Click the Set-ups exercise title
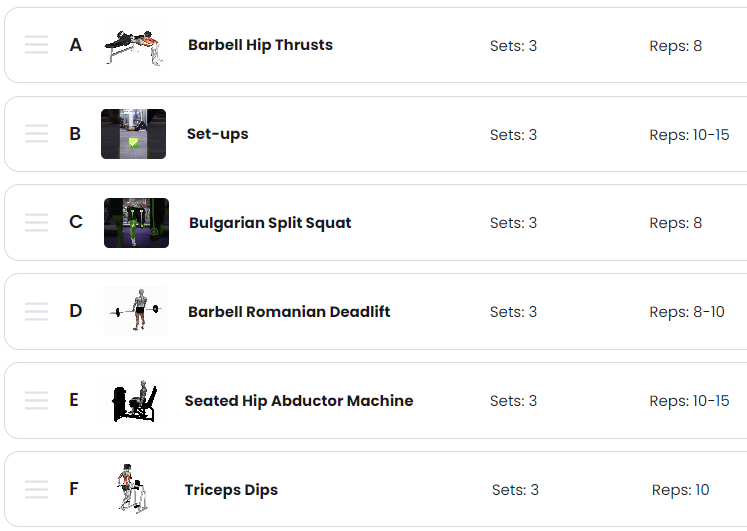 (x=217, y=134)
